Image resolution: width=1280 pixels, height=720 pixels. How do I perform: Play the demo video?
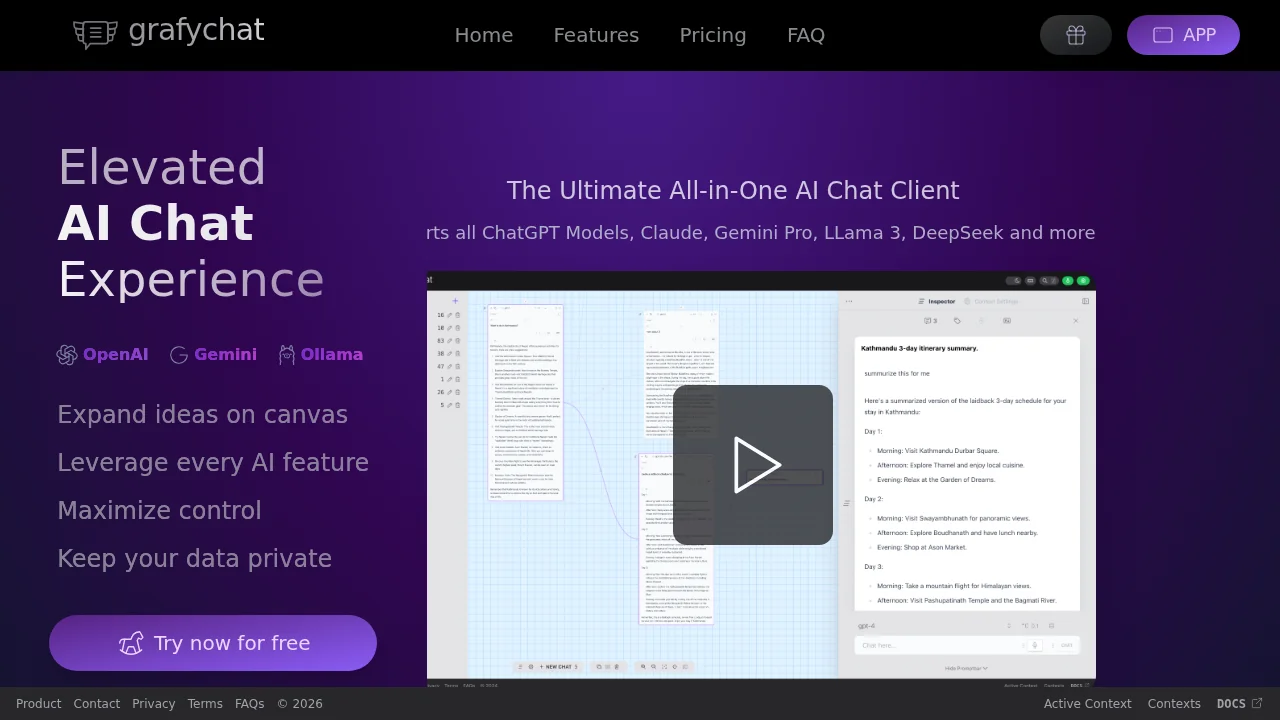click(759, 465)
